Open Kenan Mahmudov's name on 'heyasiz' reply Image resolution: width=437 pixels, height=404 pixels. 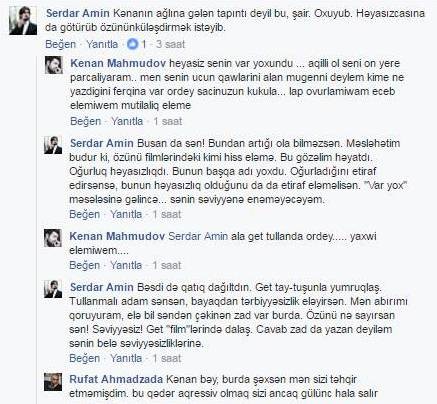[118, 63]
